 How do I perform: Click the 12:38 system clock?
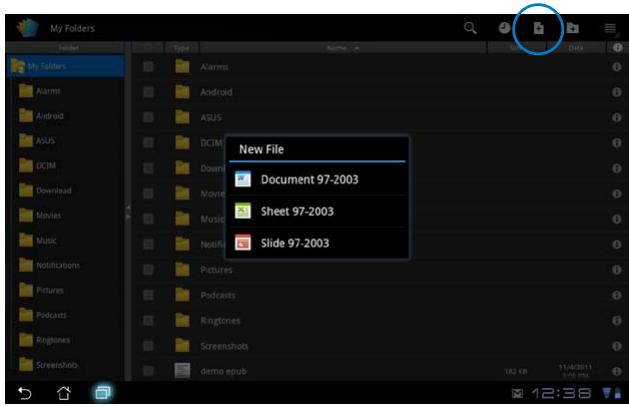pyautogui.click(x=561, y=393)
